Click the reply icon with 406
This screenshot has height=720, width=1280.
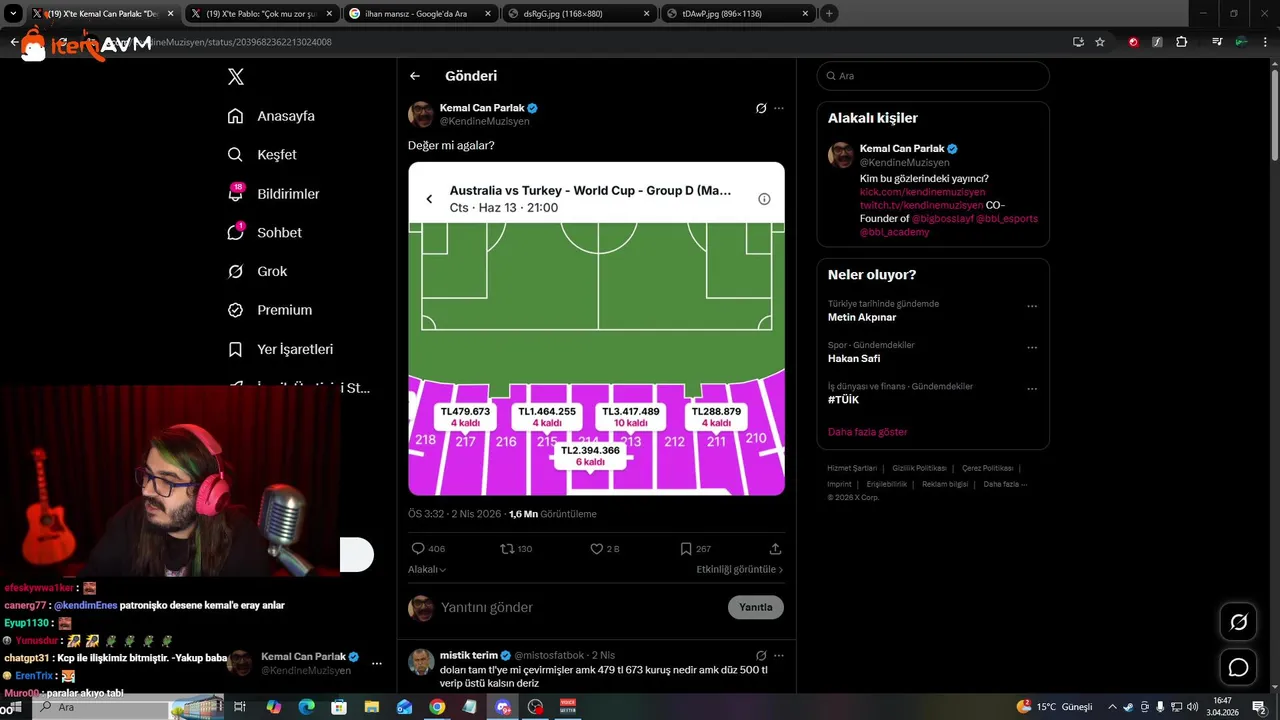pos(428,549)
